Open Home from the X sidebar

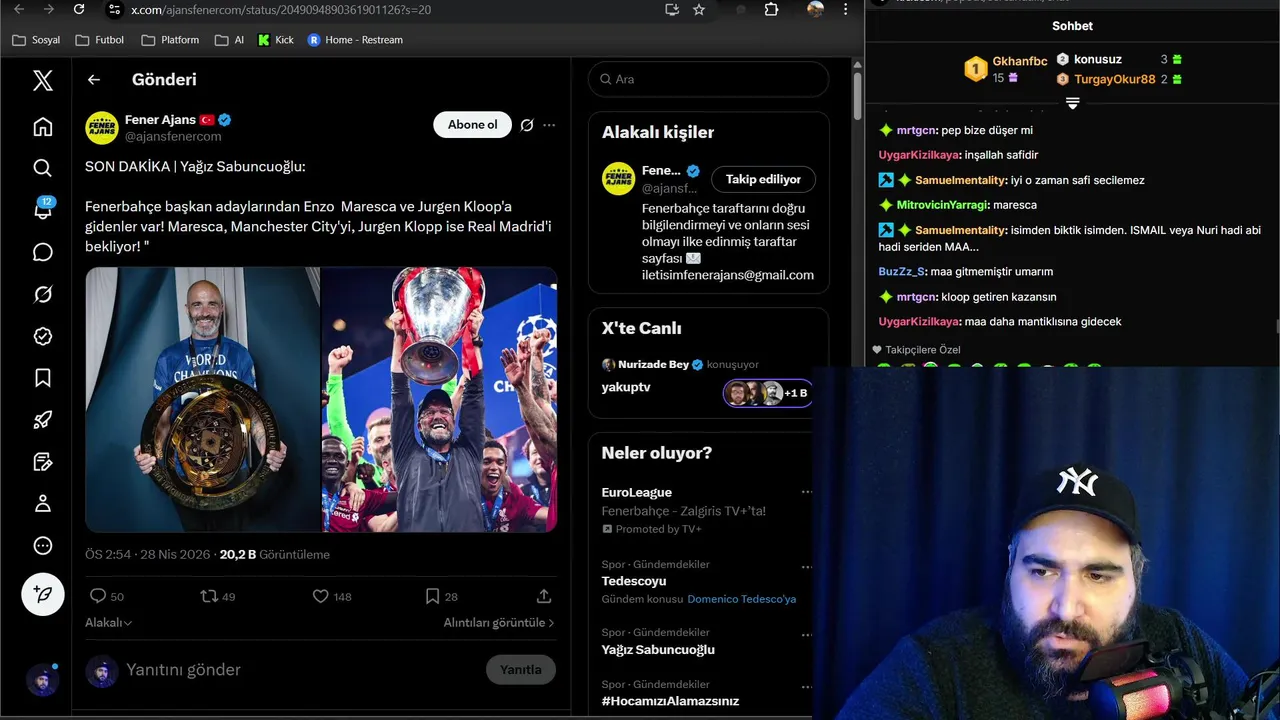coord(42,127)
